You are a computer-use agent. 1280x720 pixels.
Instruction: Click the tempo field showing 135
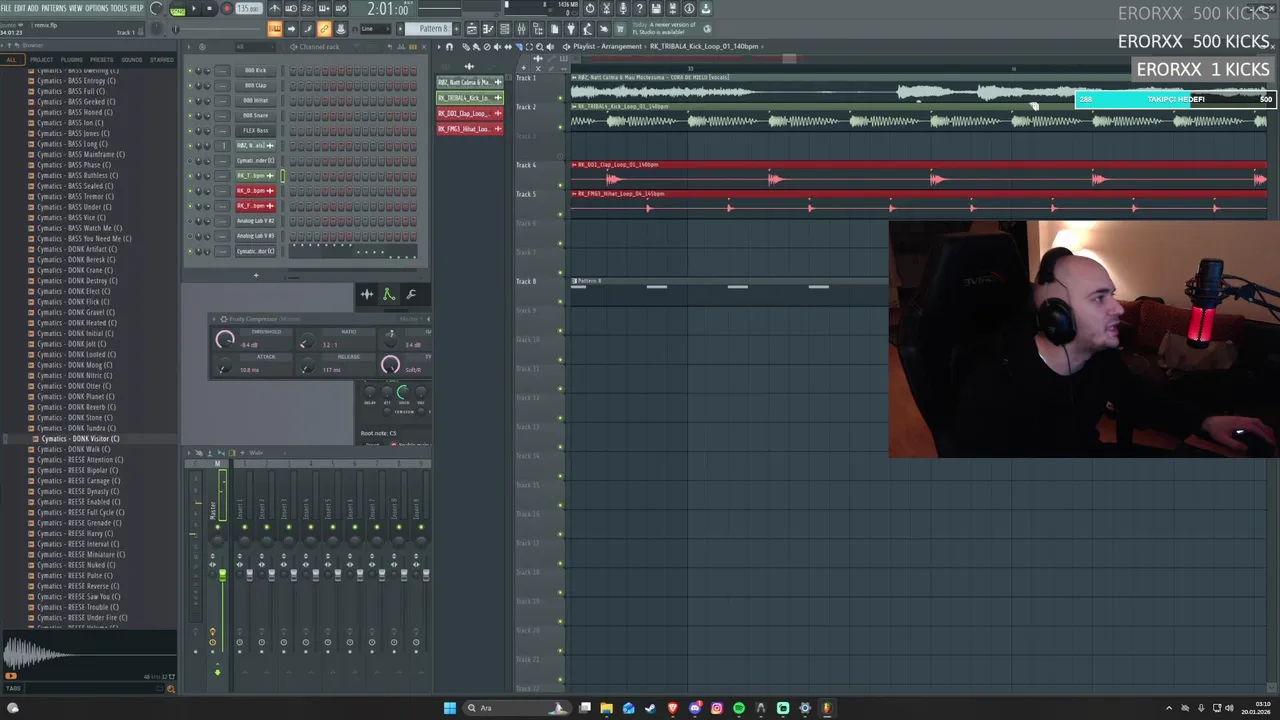pos(248,9)
